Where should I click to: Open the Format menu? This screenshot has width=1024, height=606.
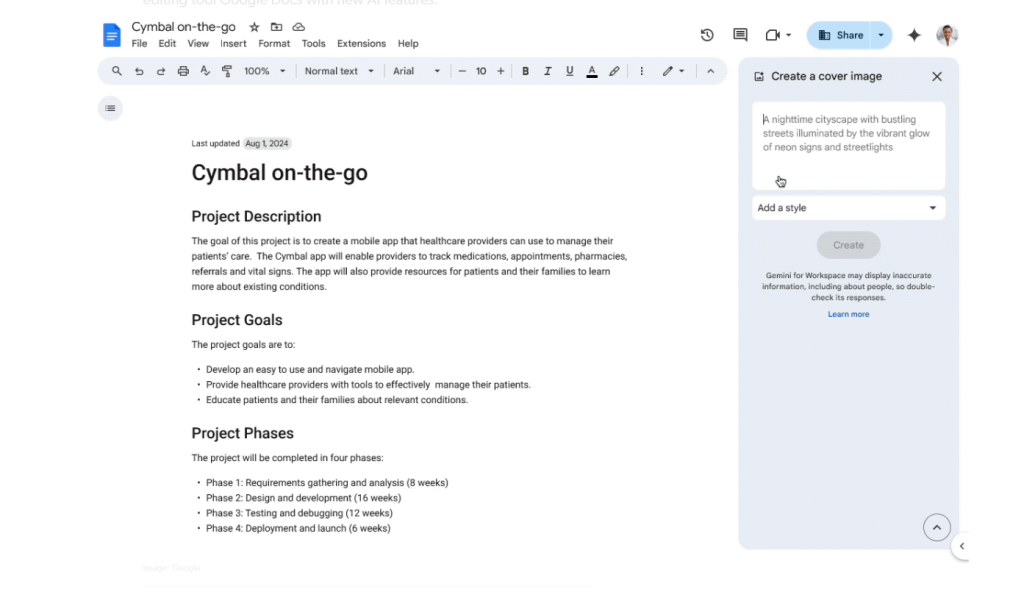(273, 43)
